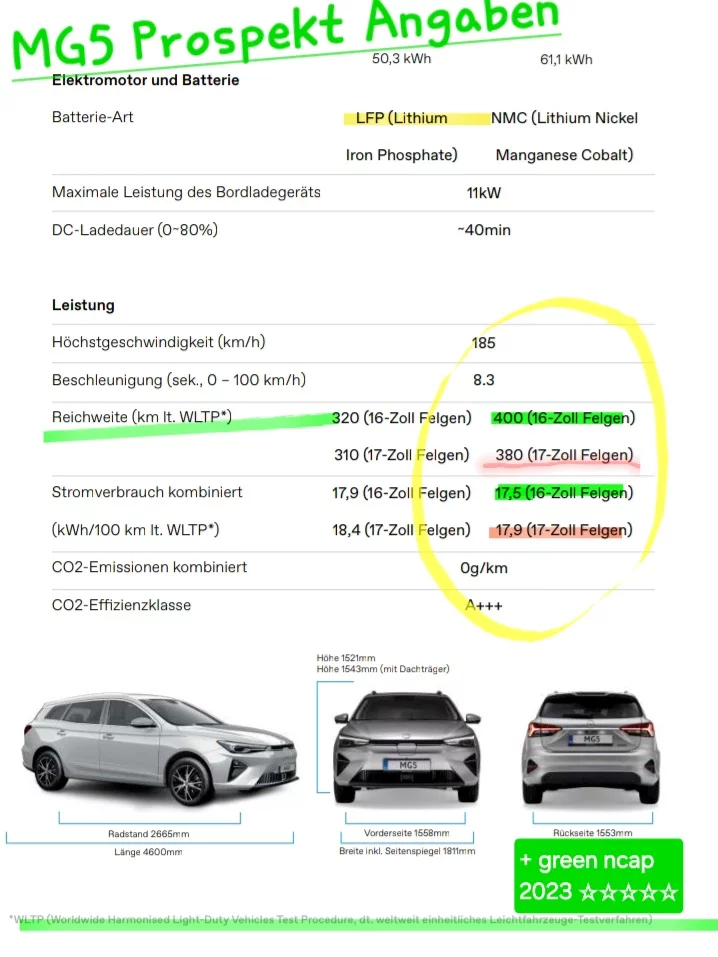Click the yellow-highlighted LFP (Lithium text

point(401,118)
